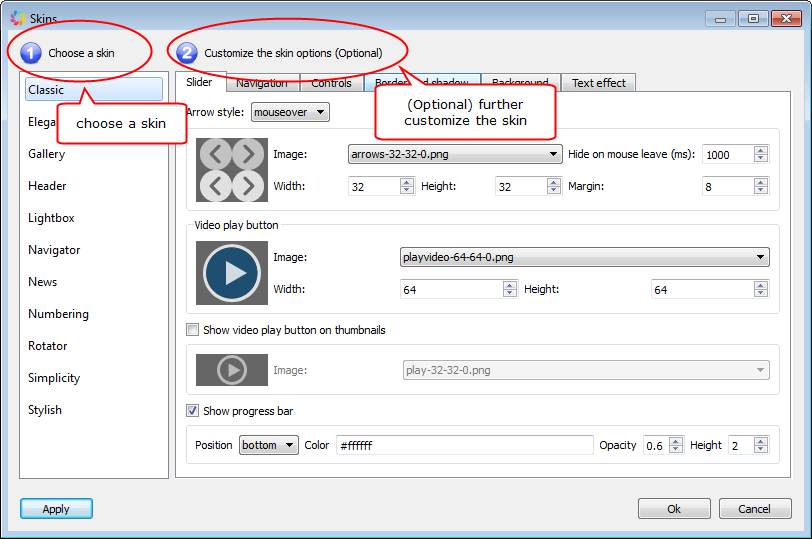Switch to the Controls tab
Image resolution: width=812 pixels, height=539 pixels.
331,83
